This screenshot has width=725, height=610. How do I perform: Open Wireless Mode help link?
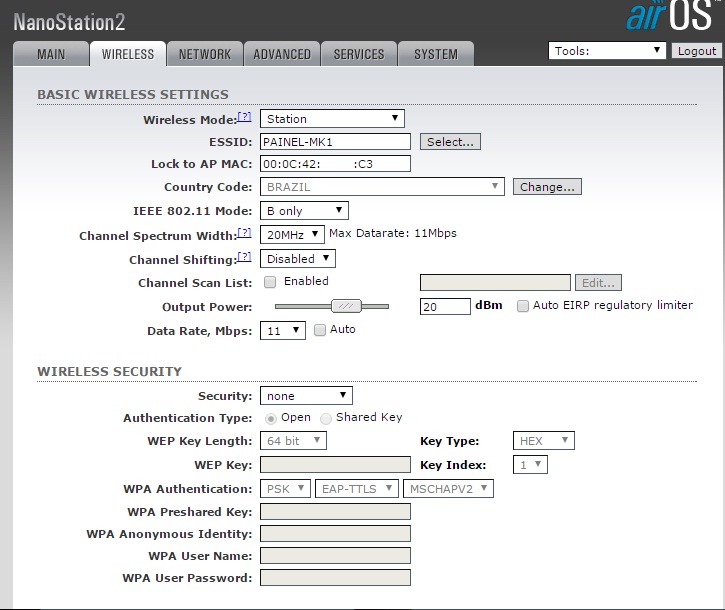(x=244, y=117)
